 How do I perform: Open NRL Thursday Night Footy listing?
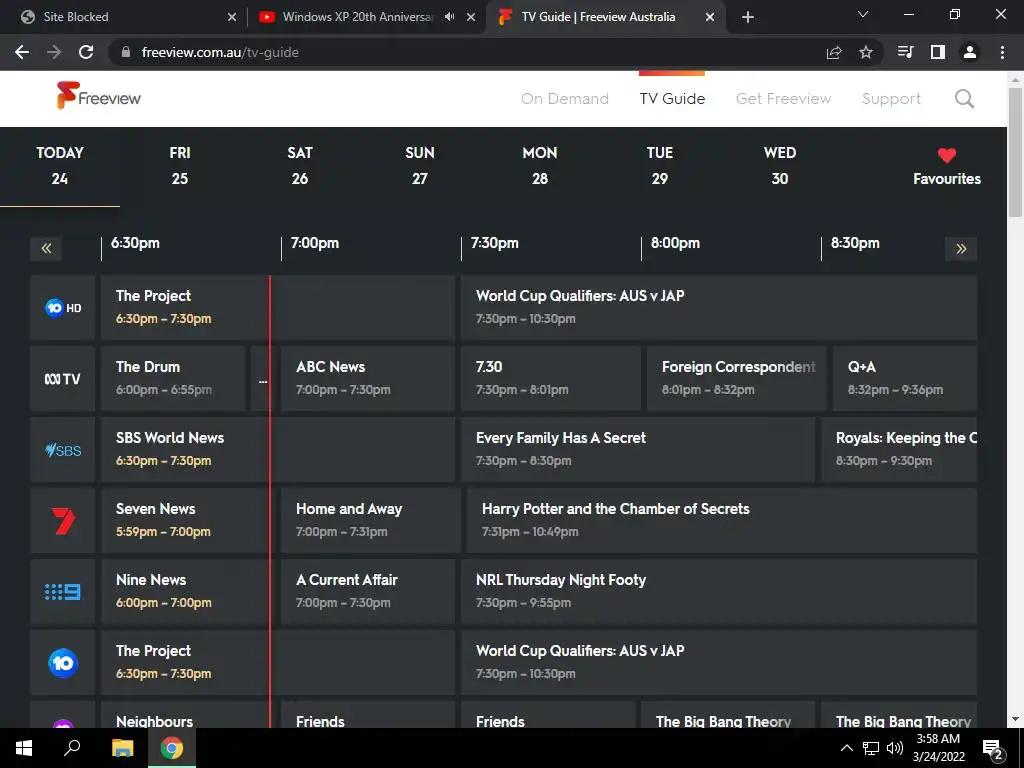[x=719, y=592]
